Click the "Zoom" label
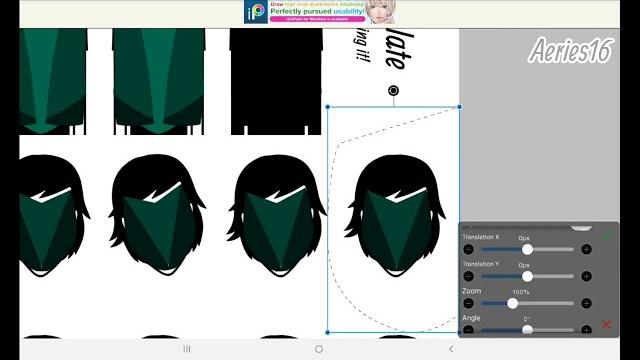 [x=471, y=291]
